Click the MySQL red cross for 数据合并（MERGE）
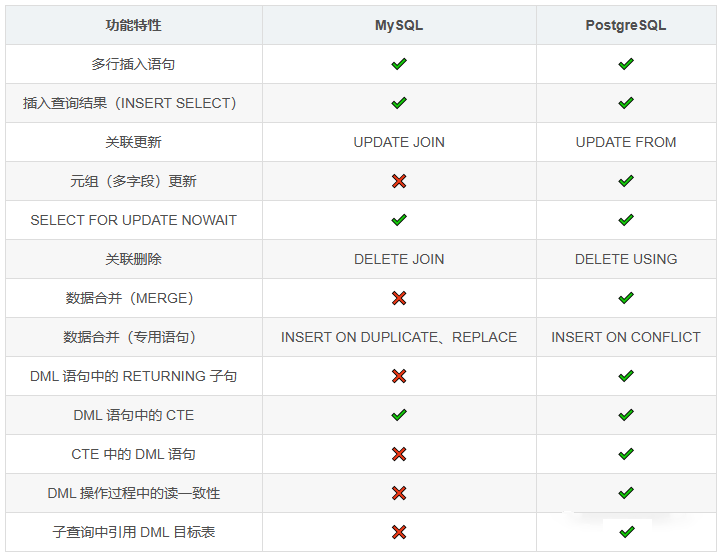Screen dimensions: 723x558 coord(399,298)
